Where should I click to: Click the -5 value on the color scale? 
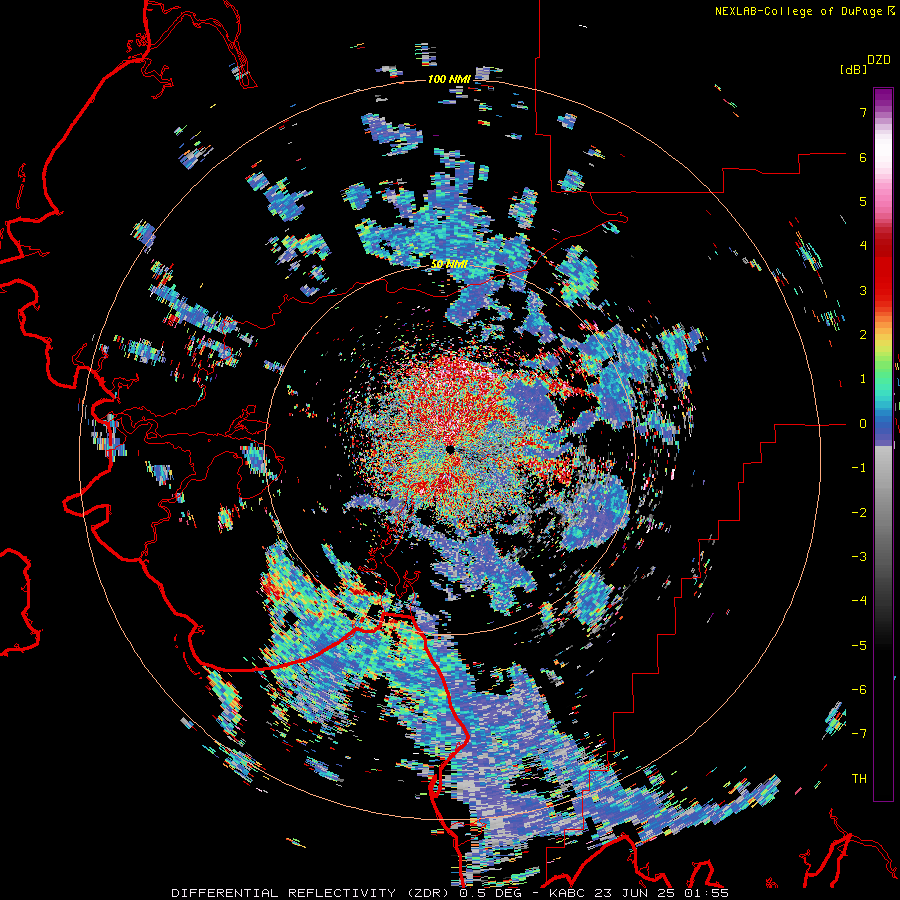pyautogui.click(x=859, y=645)
